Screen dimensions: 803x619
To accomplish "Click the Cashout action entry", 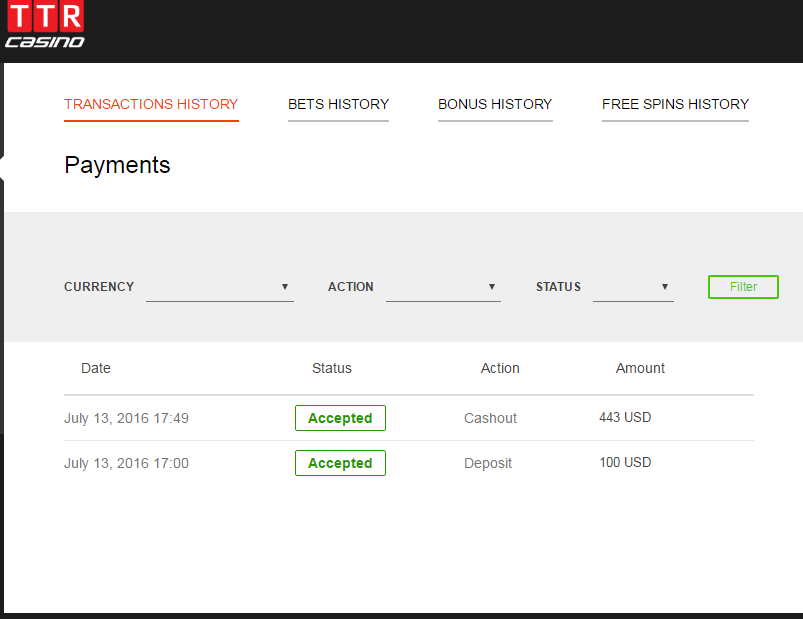I will pos(490,418).
